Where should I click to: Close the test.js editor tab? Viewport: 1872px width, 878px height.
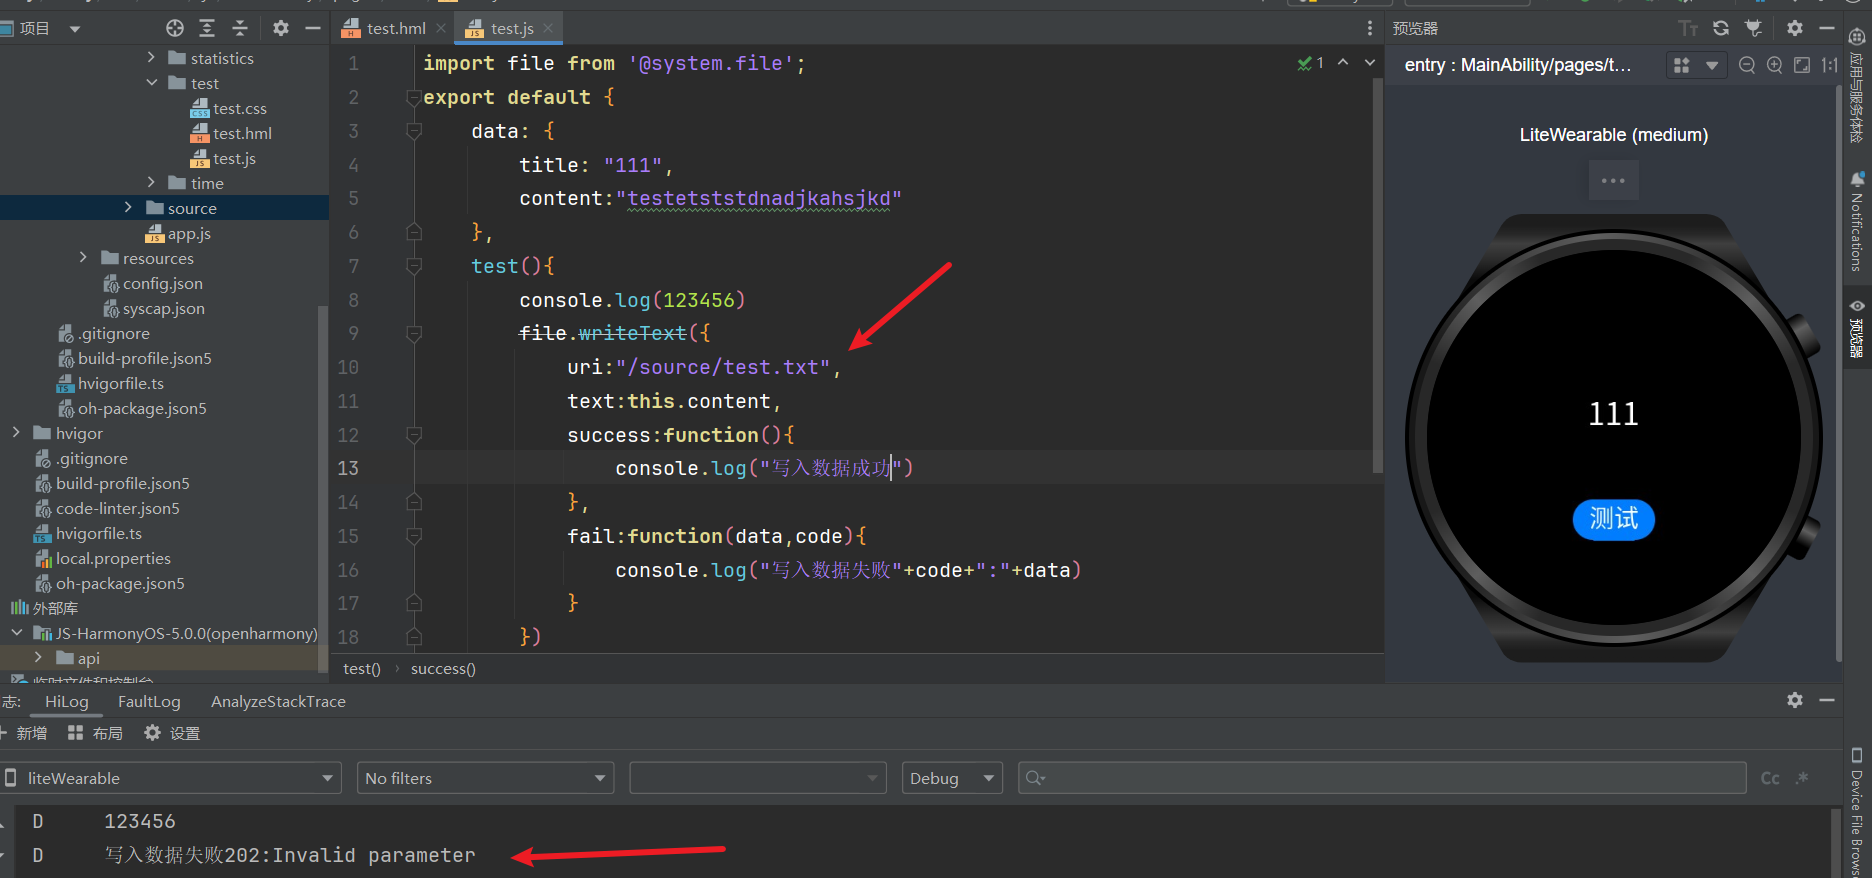[548, 28]
